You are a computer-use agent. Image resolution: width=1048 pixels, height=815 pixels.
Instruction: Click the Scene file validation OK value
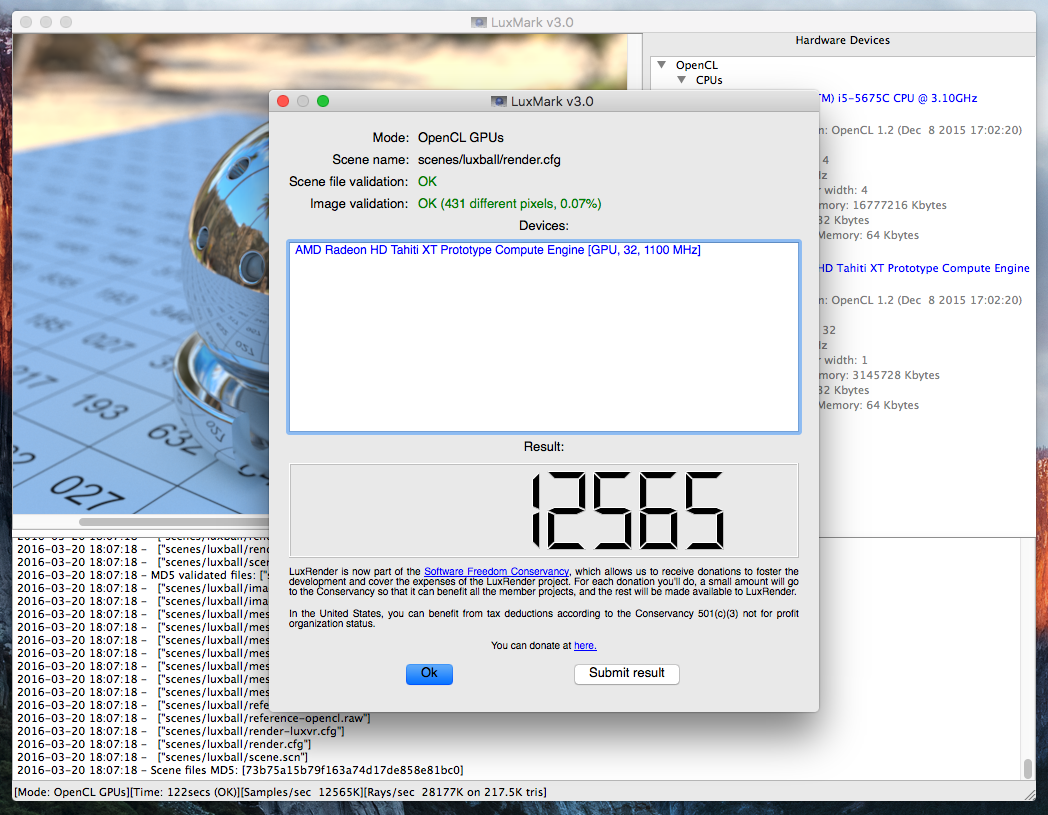click(427, 182)
